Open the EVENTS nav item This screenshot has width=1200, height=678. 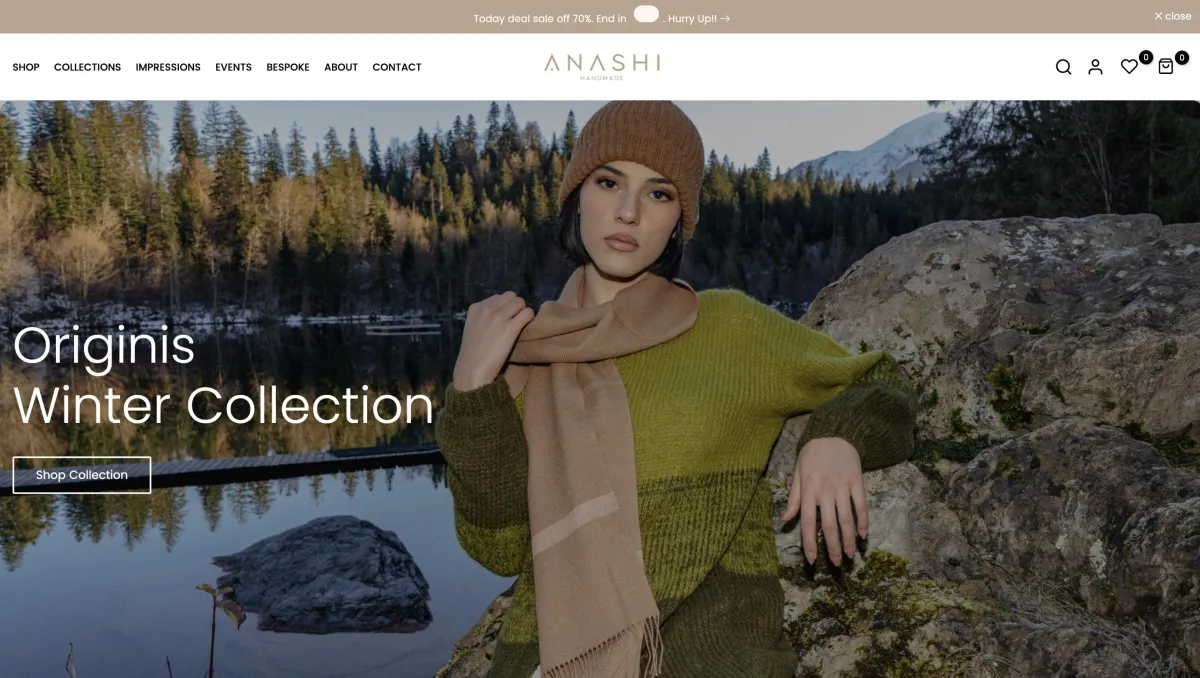pos(233,67)
